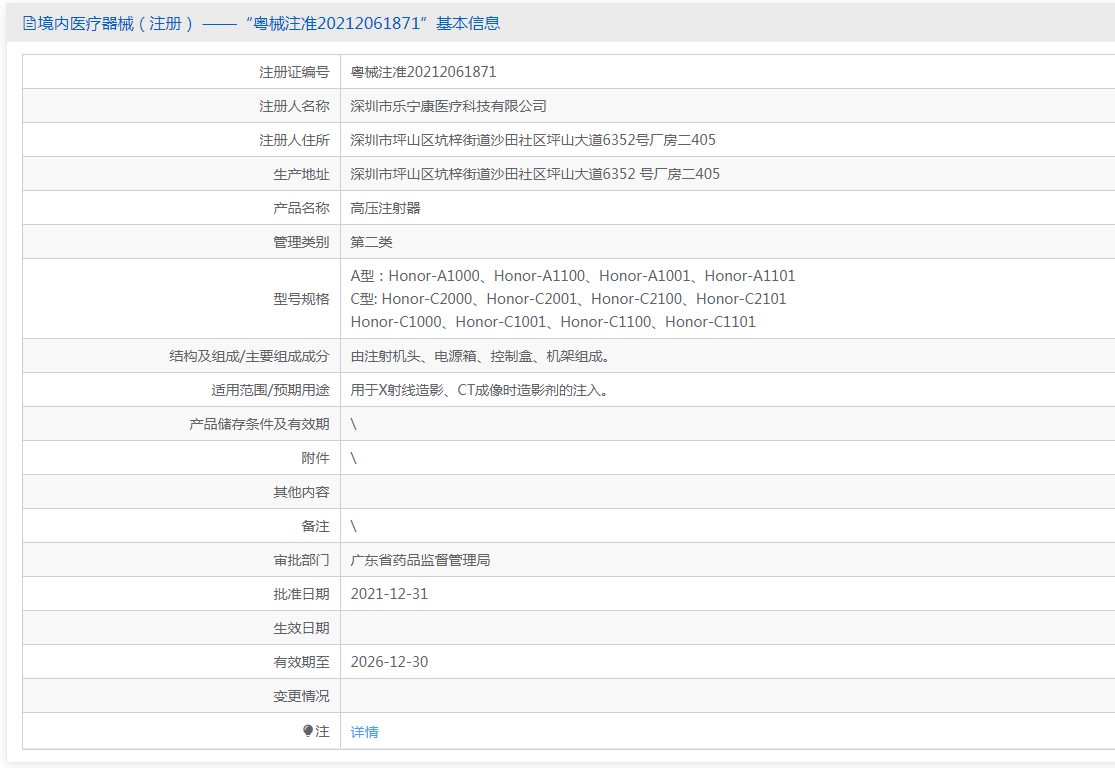
Task: Click the 有效期至 label
Action: pyautogui.click(x=302, y=662)
